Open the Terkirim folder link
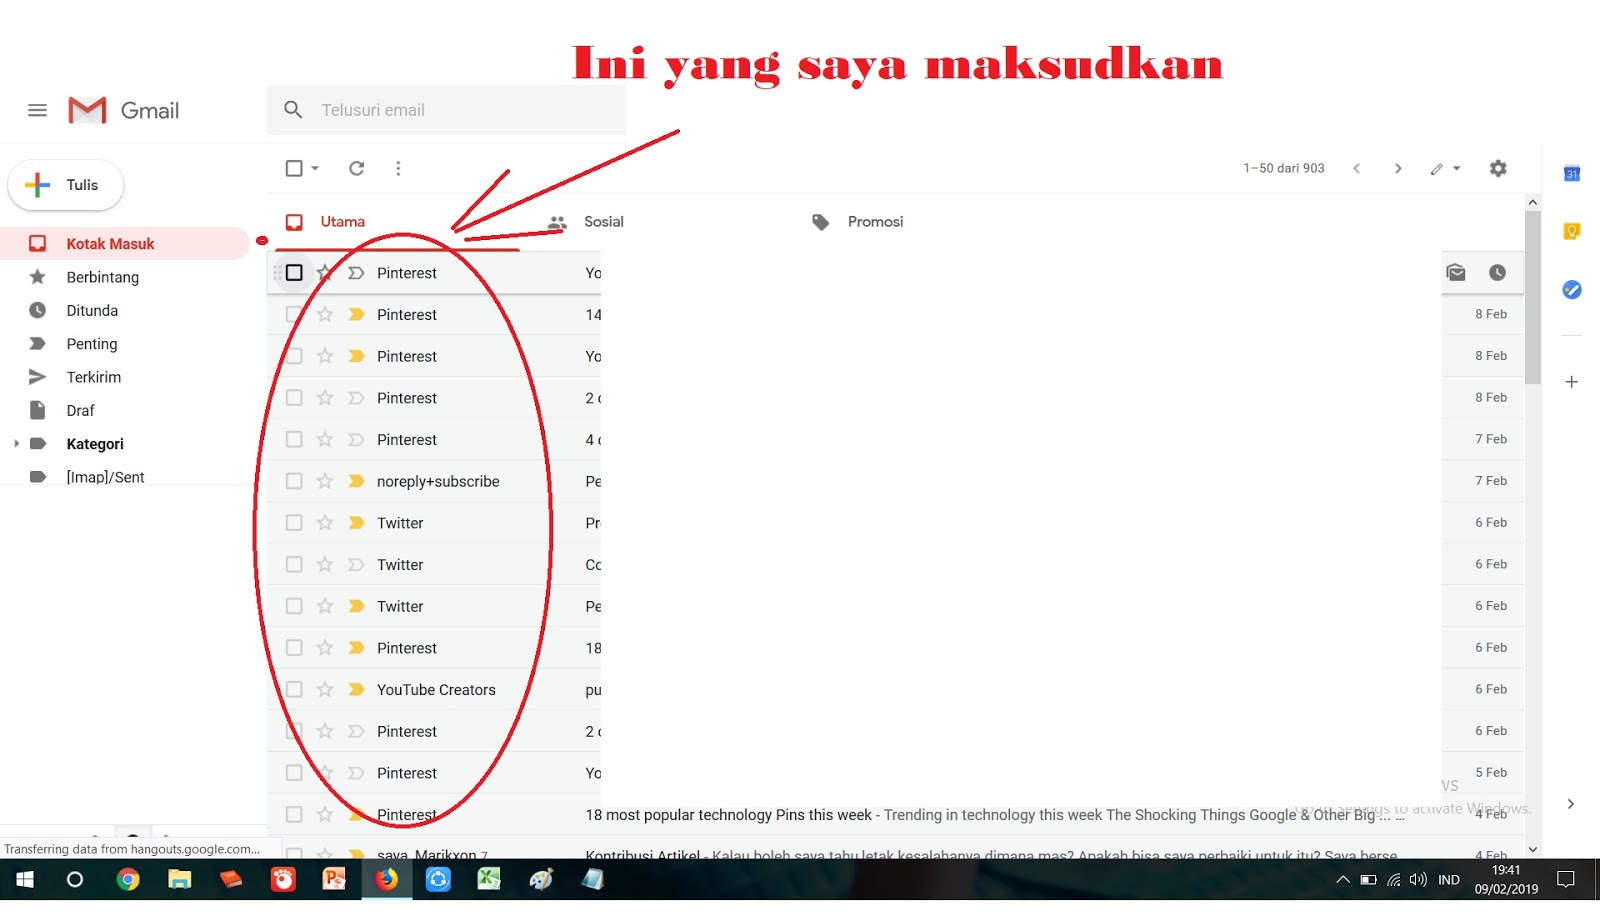This screenshot has height=921, width=1600. pos(93,377)
